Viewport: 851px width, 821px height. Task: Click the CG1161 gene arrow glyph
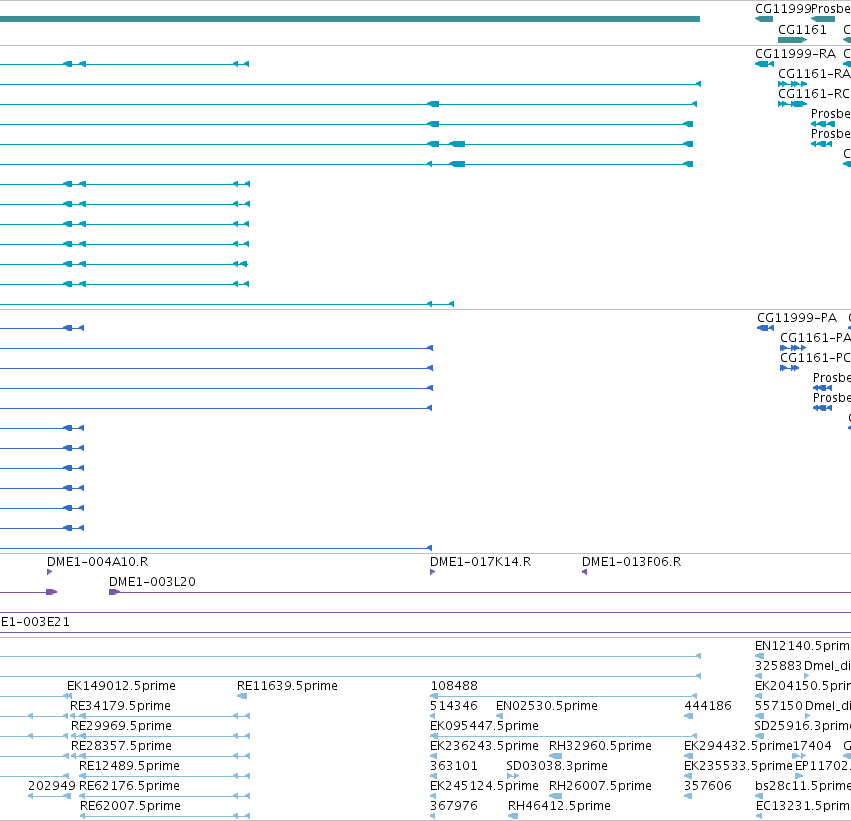[x=792, y=40]
